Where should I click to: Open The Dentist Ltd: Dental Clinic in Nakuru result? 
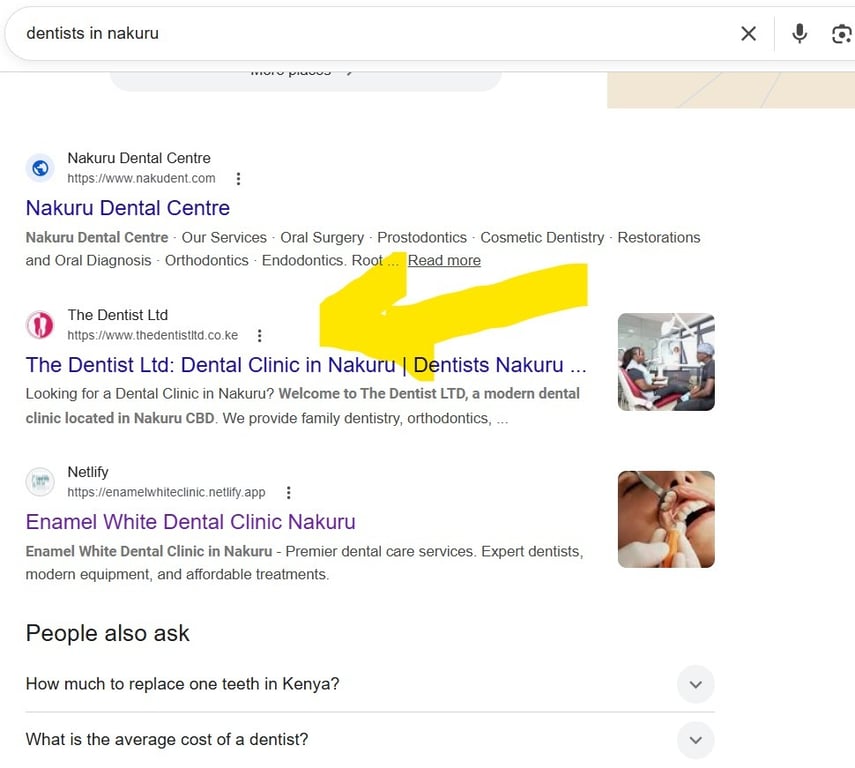click(x=306, y=365)
